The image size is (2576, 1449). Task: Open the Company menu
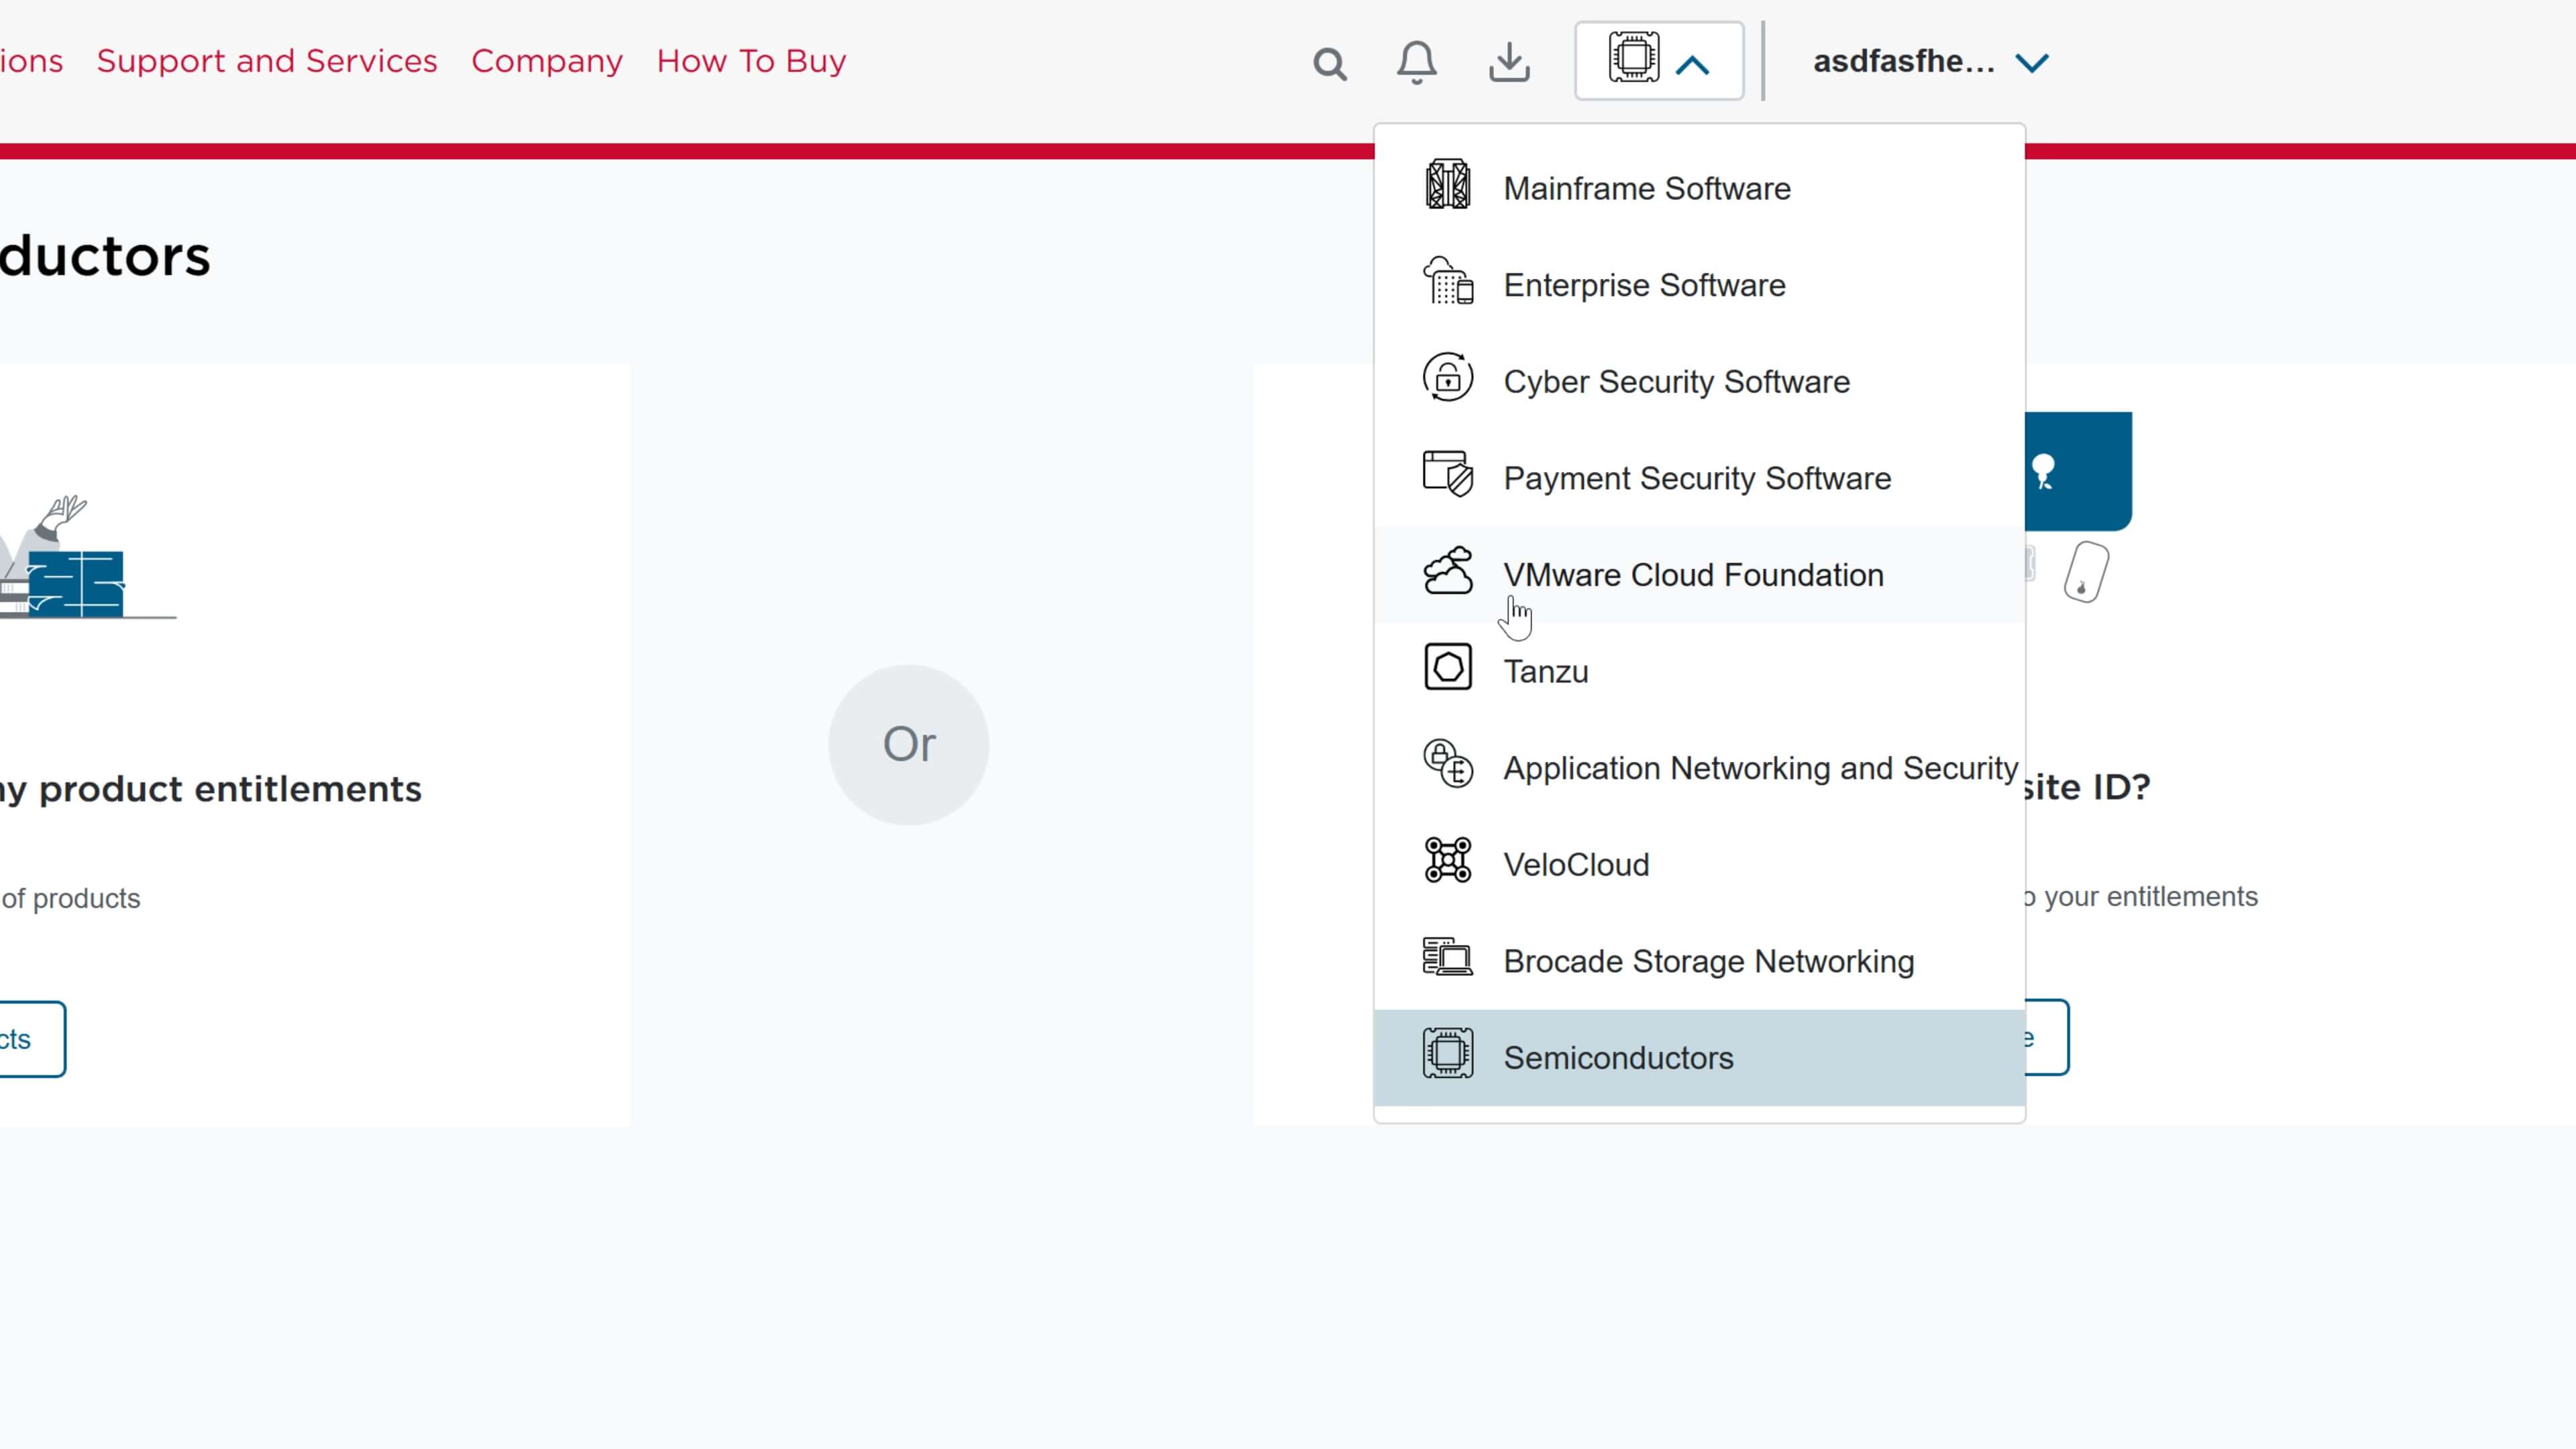point(547,61)
